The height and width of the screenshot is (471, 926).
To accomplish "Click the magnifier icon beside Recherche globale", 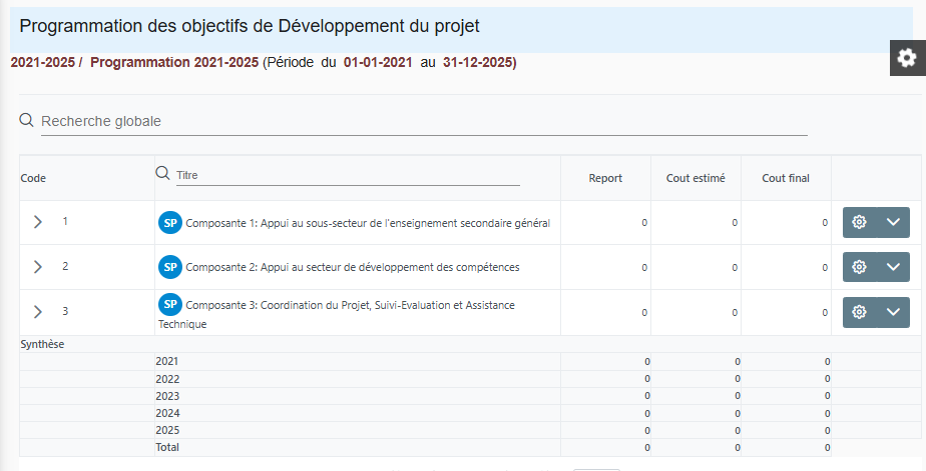I will pyautogui.click(x=27, y=120).
